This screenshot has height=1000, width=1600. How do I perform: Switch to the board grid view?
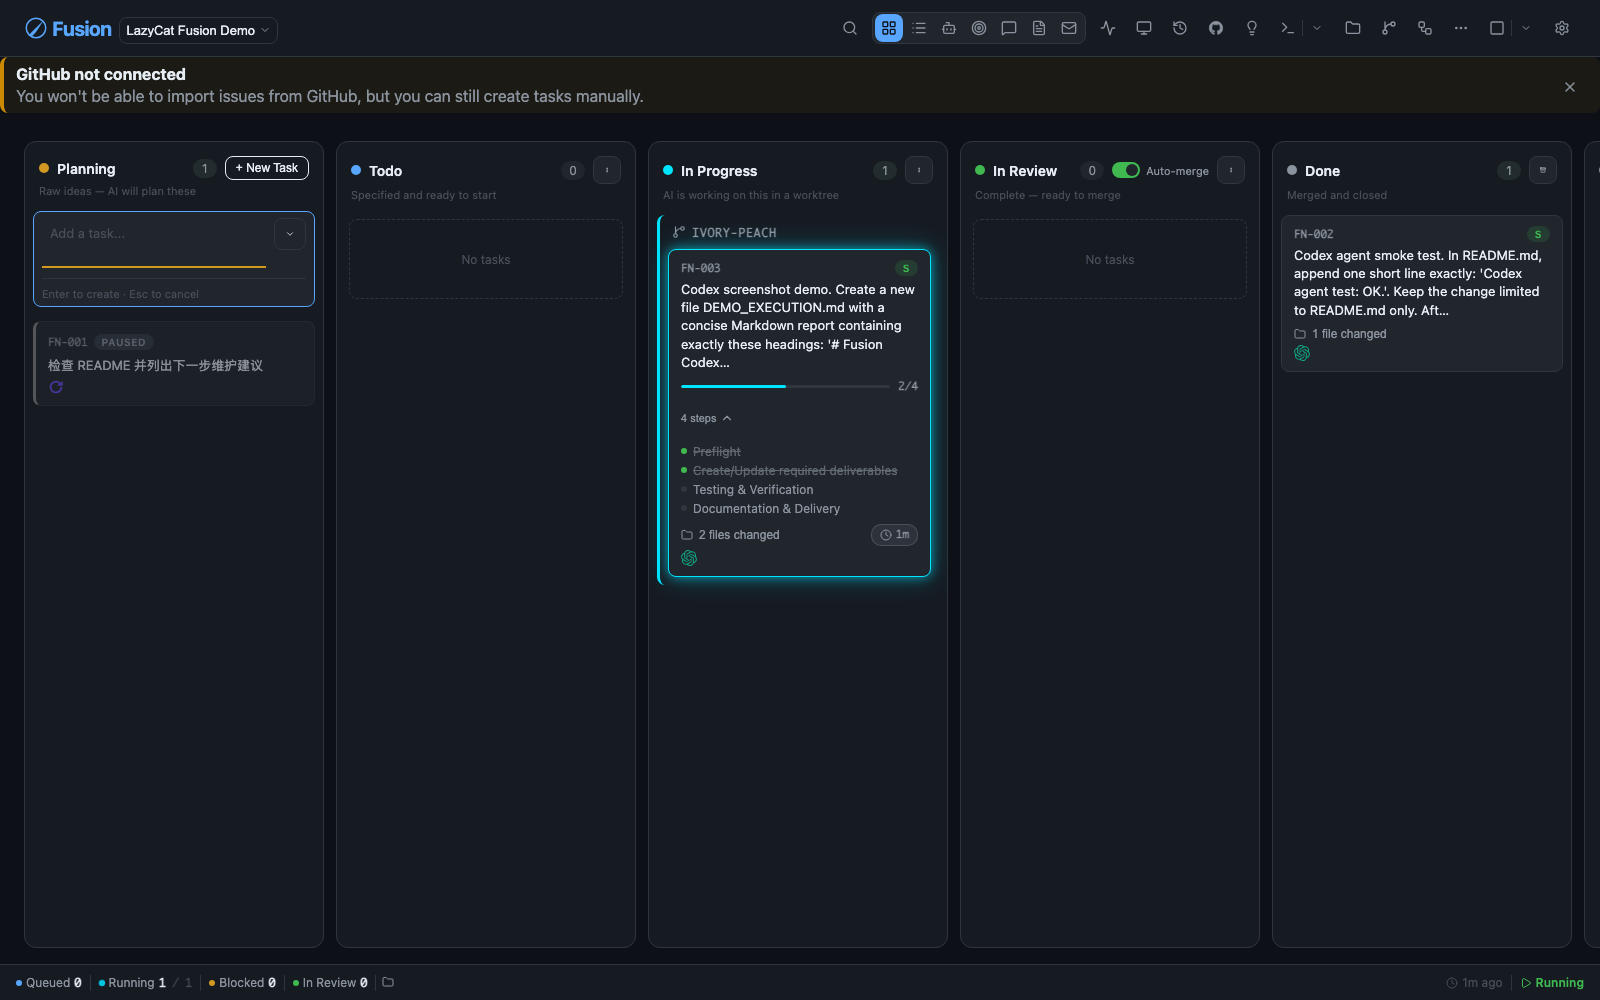click(x=889, y=28)
